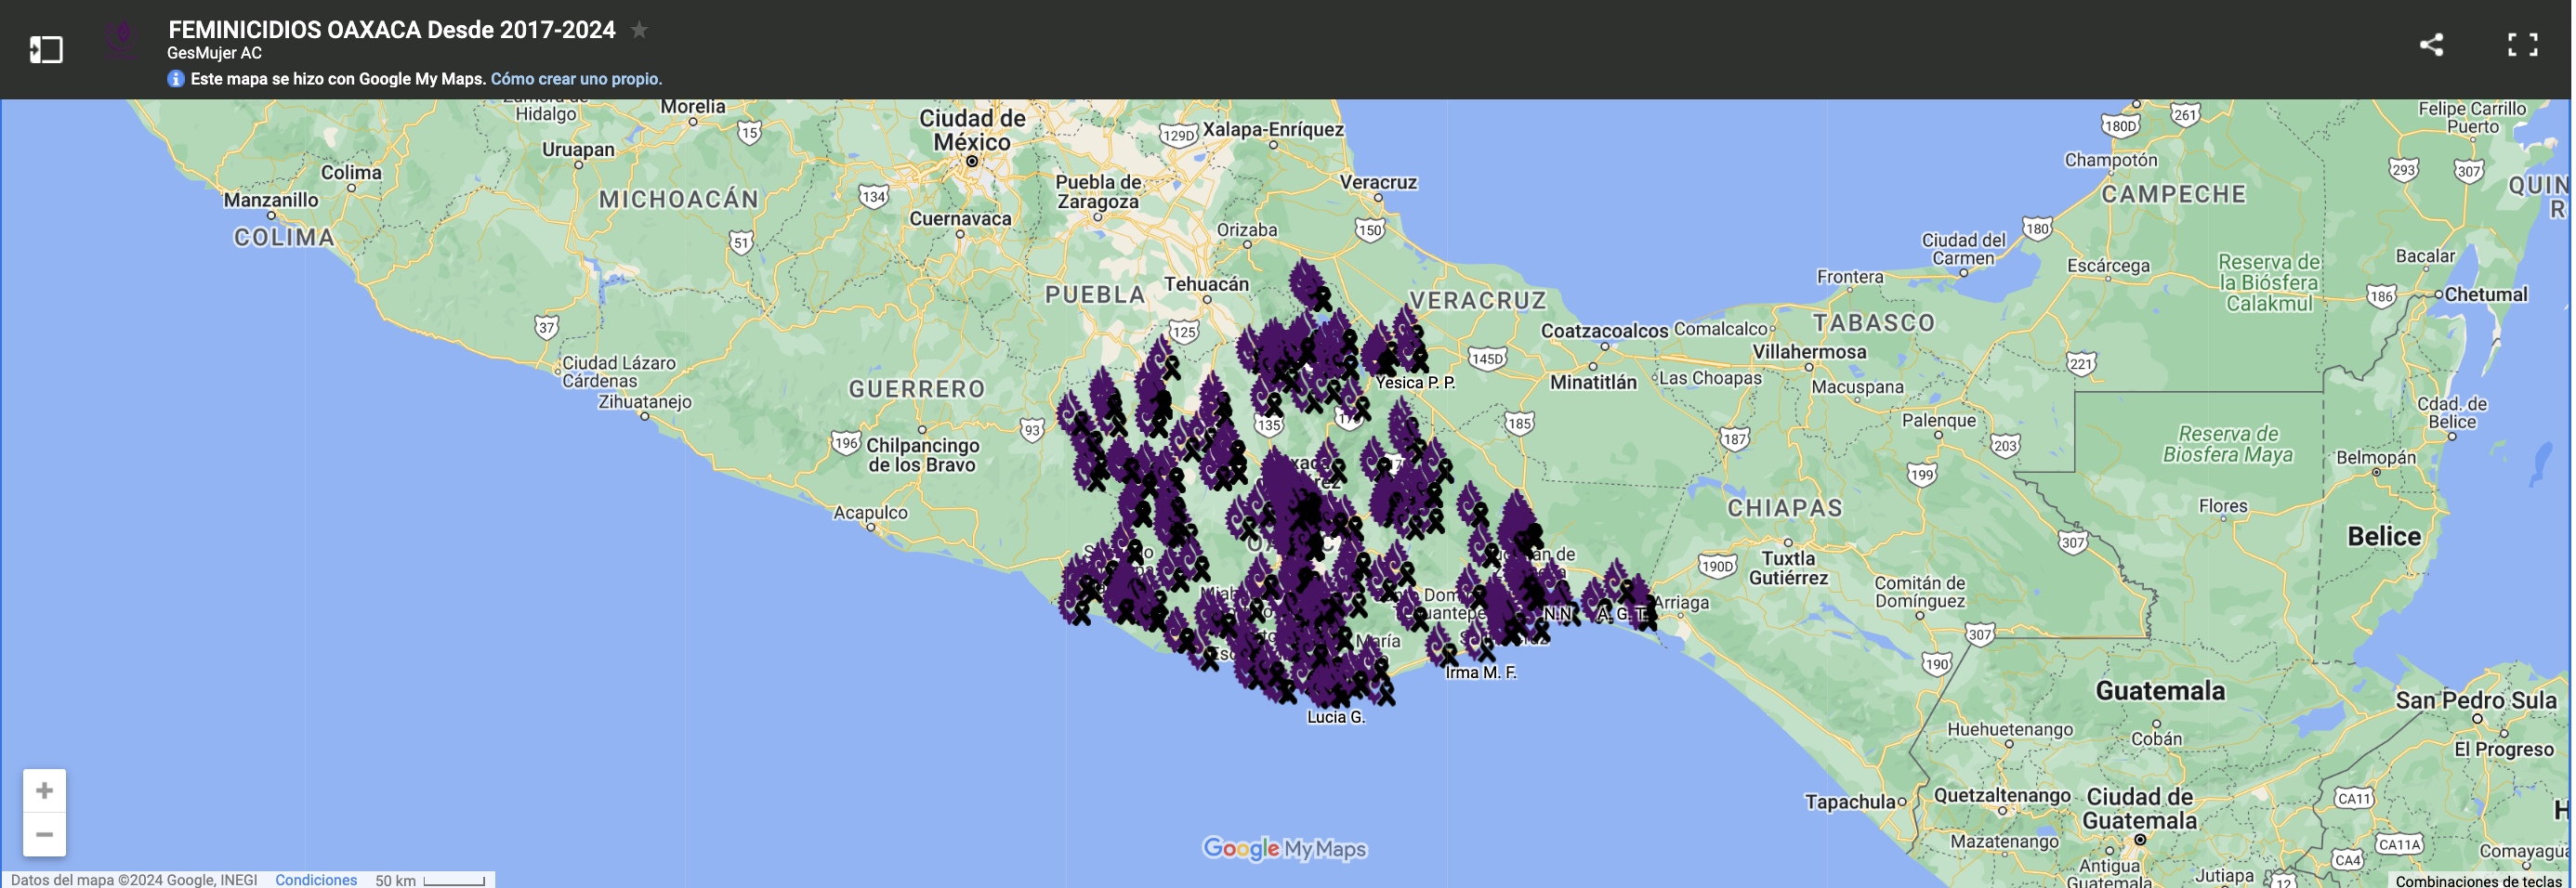Click the 196 highway shield
The image size is (2576, 888).
pyautogui.click(x=846, y=443)
